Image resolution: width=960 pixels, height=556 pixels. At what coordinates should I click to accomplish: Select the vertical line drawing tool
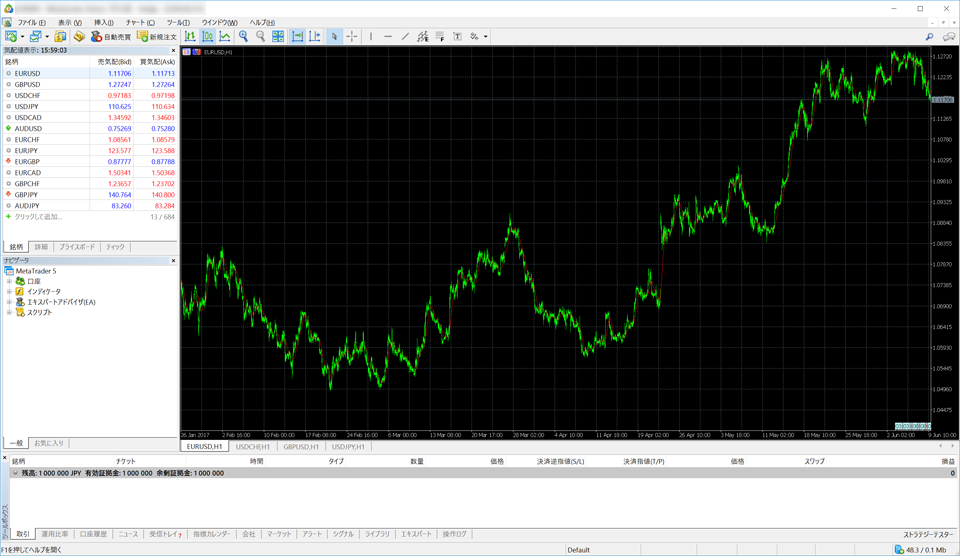(x=371, y=37)
